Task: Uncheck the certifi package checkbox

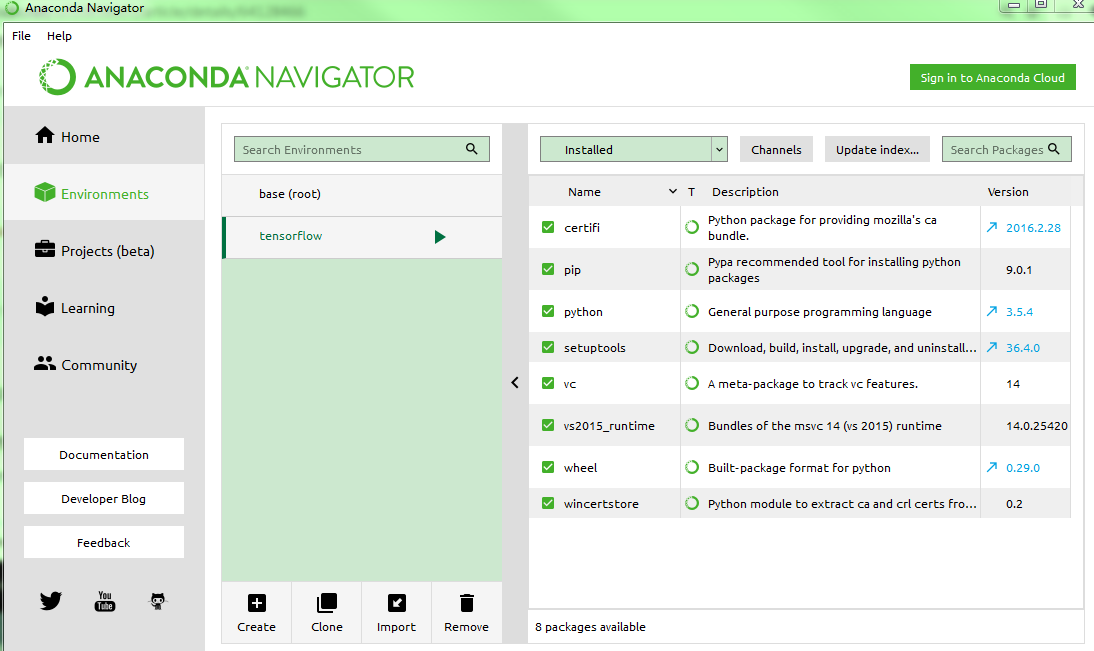Action: tap(548, 227)
